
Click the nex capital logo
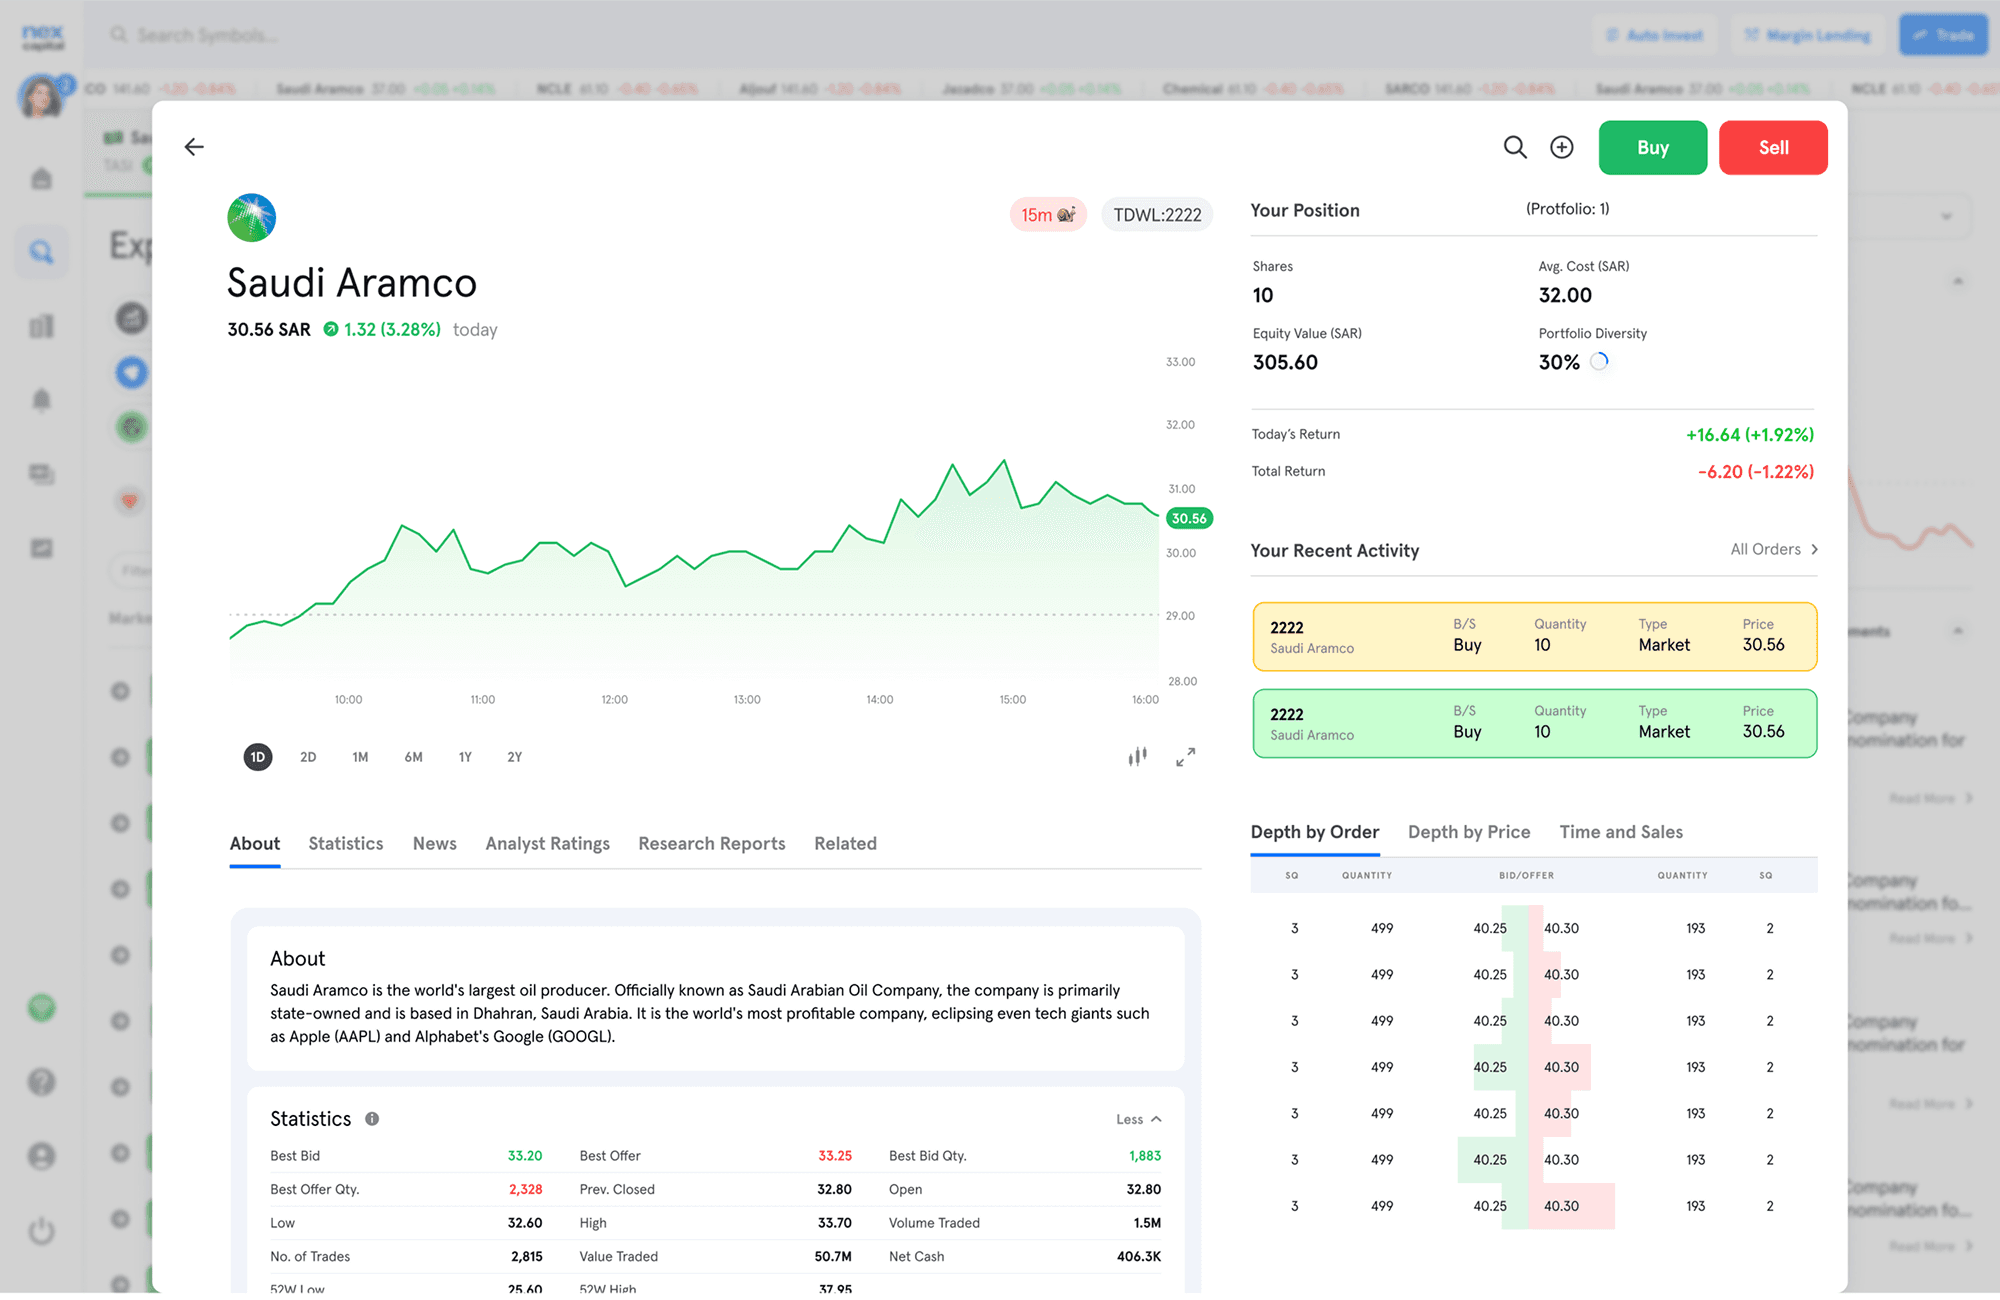[43, 37]
